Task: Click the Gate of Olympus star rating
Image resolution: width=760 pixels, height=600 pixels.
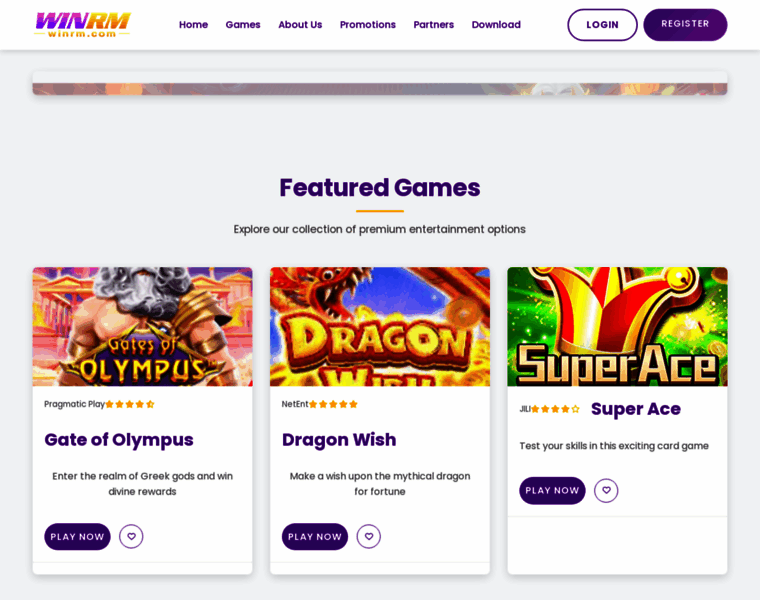Action: coord(130,404)
